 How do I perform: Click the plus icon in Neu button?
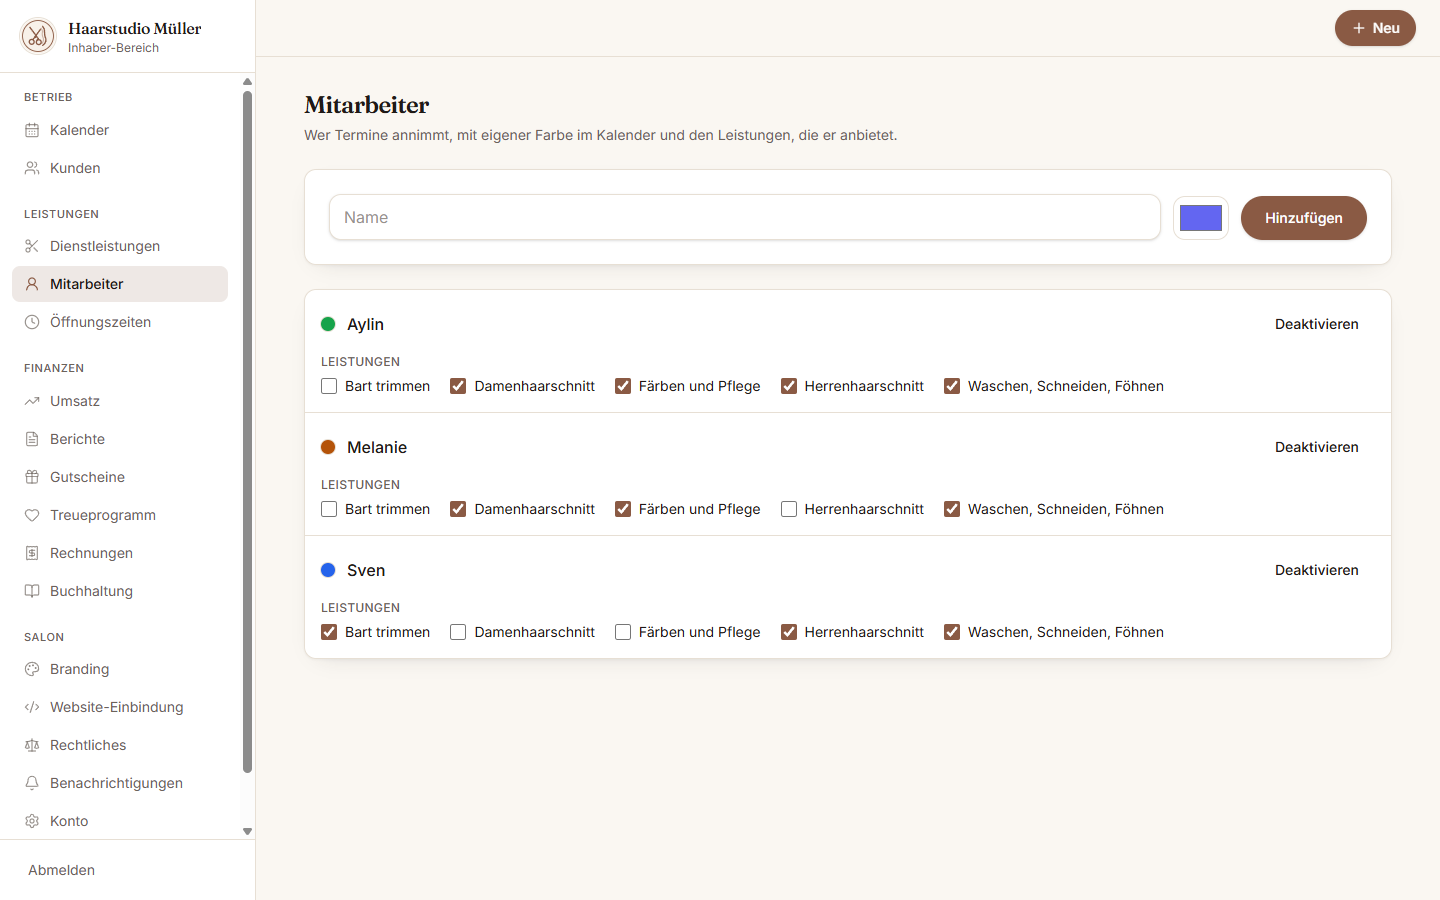pyautogui.click(x=1359, y=28)
